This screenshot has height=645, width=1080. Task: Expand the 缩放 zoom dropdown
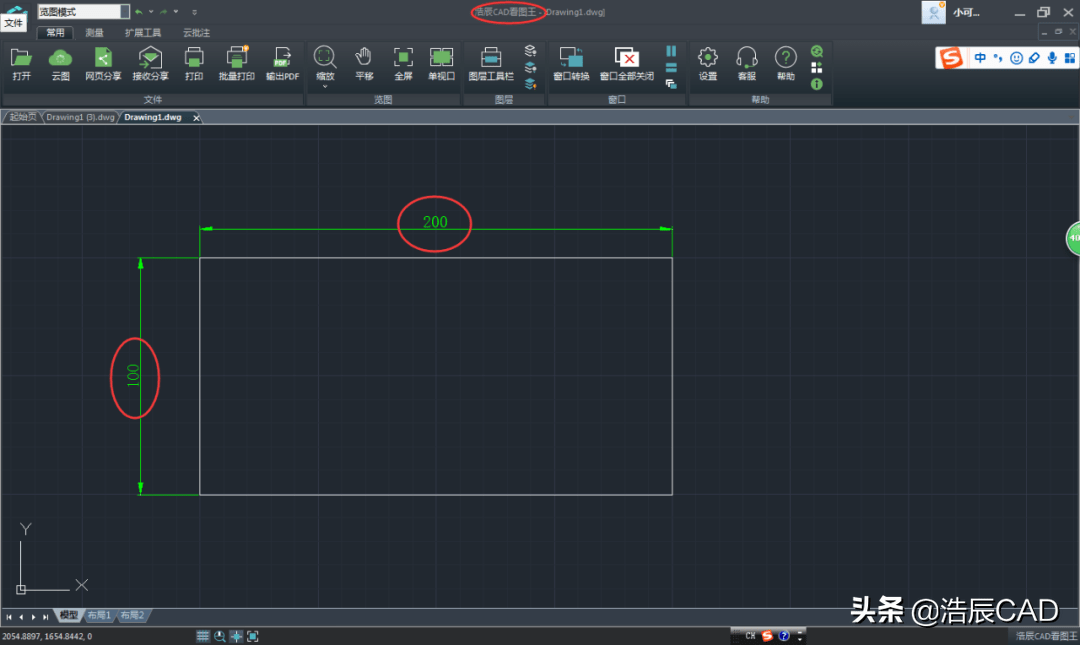click(x=325, y=85)
